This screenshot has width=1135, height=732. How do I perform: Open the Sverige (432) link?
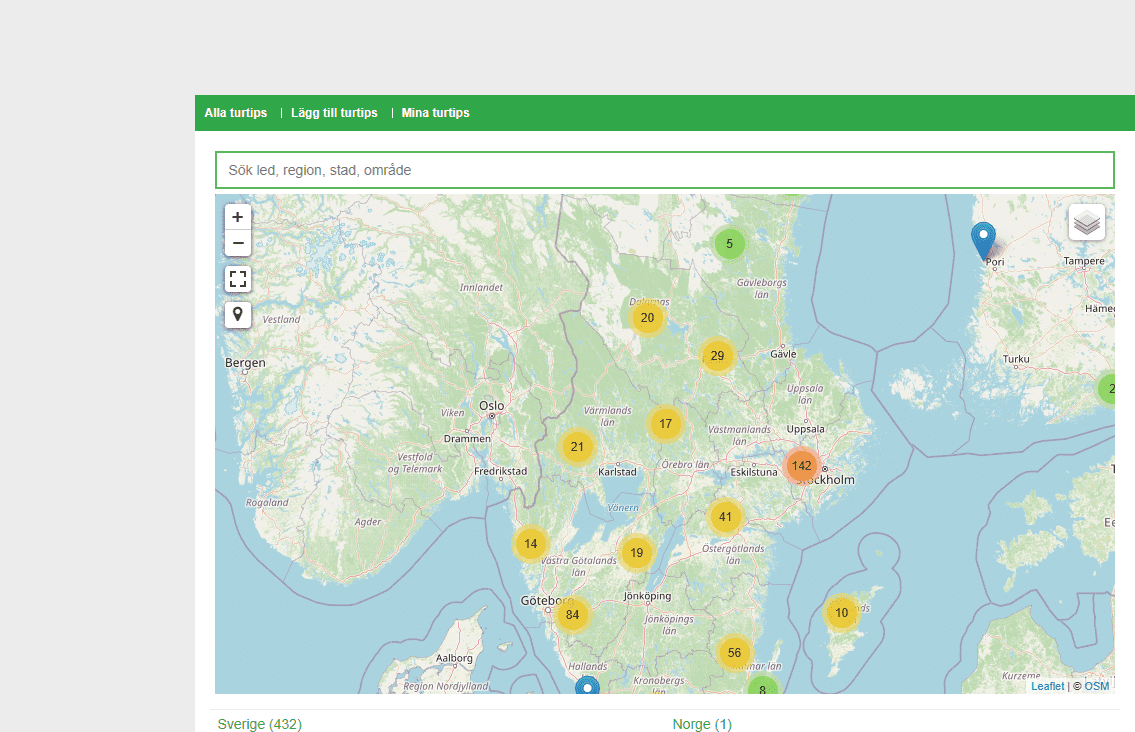pos(259,724)
